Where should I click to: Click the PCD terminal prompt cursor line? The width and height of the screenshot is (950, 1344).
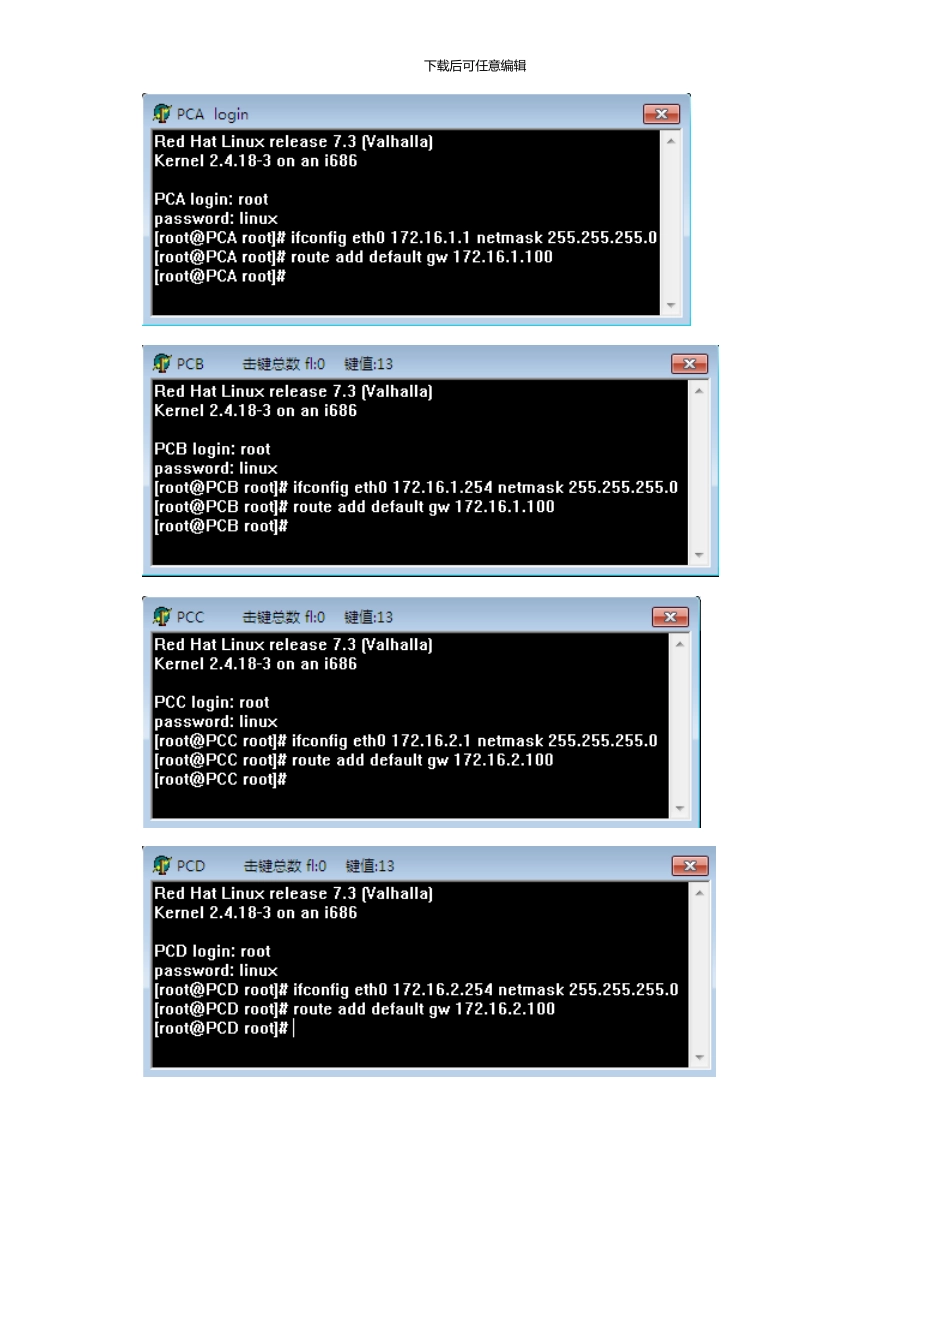224,1028
